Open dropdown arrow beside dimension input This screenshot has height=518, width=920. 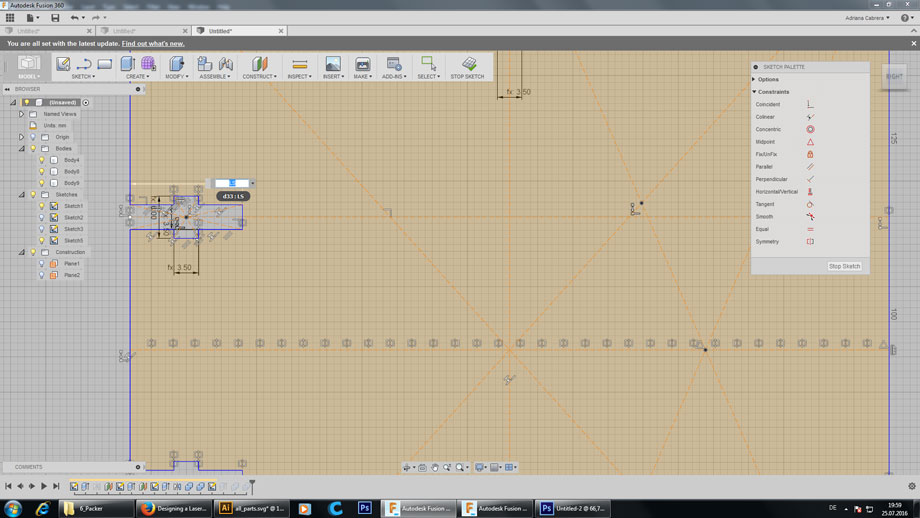[253, 183]
